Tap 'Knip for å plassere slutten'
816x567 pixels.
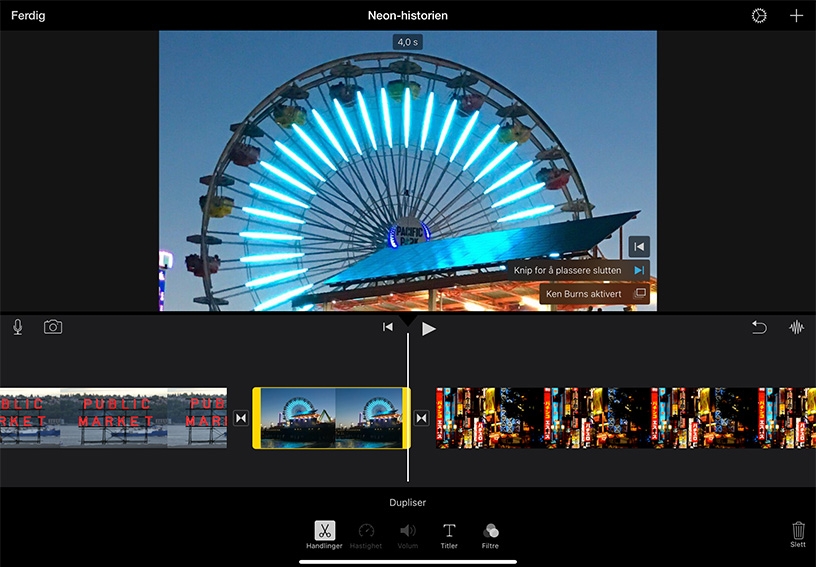coord(579,270)
